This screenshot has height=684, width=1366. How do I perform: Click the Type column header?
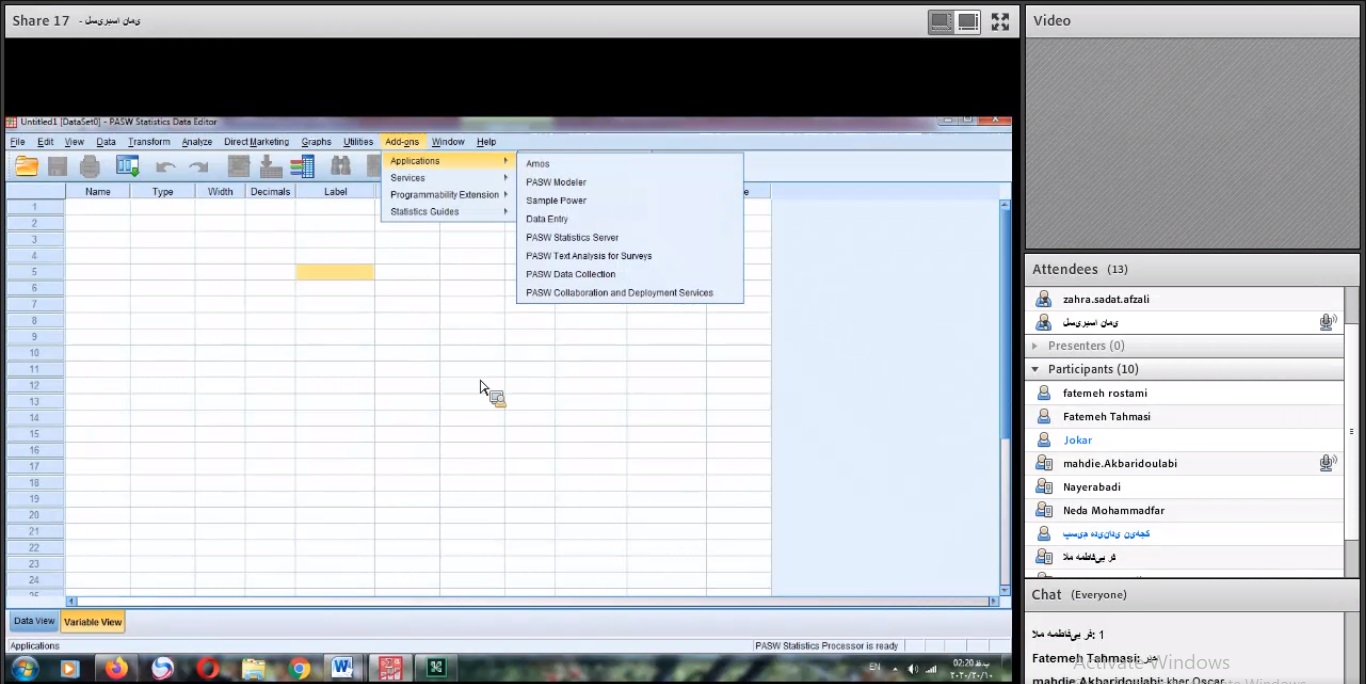pos(163,192)
